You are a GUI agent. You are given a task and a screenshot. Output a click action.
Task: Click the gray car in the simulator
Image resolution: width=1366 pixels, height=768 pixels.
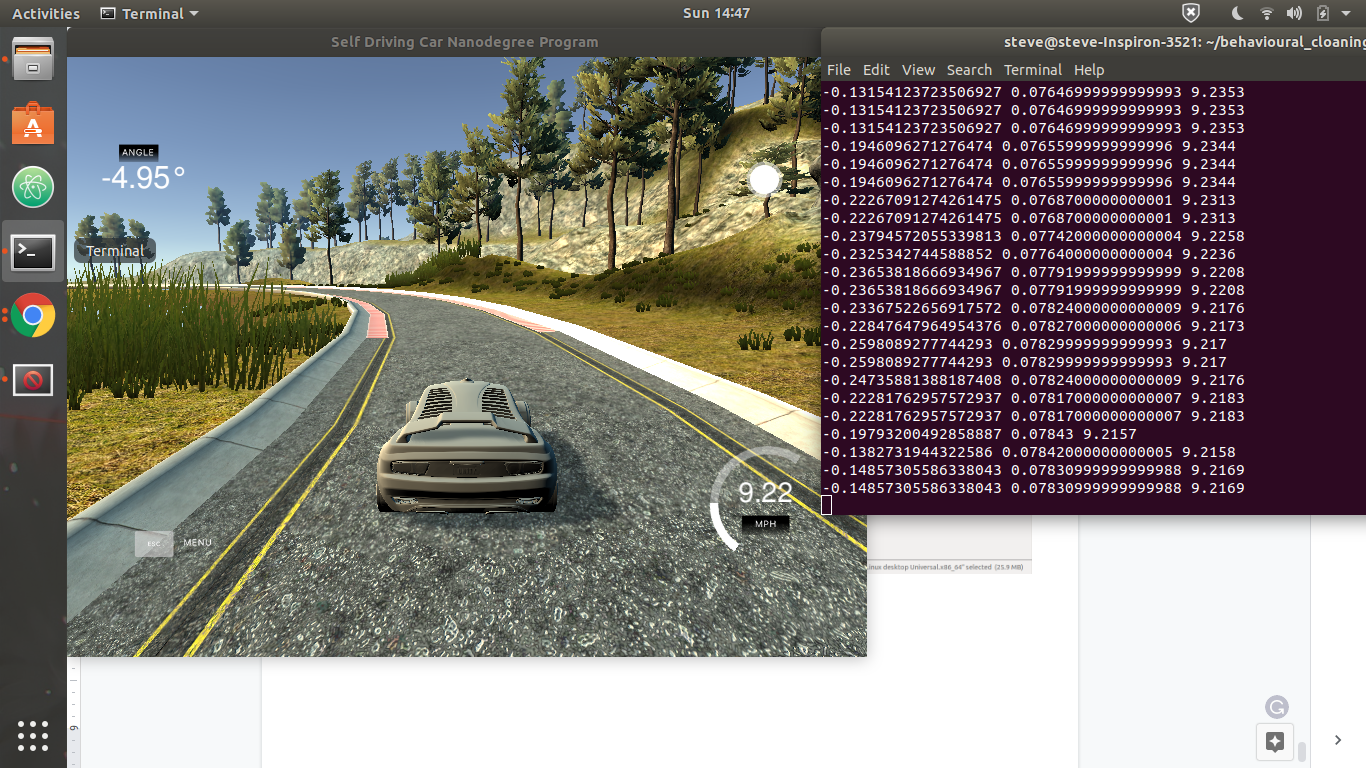point(466,446)
